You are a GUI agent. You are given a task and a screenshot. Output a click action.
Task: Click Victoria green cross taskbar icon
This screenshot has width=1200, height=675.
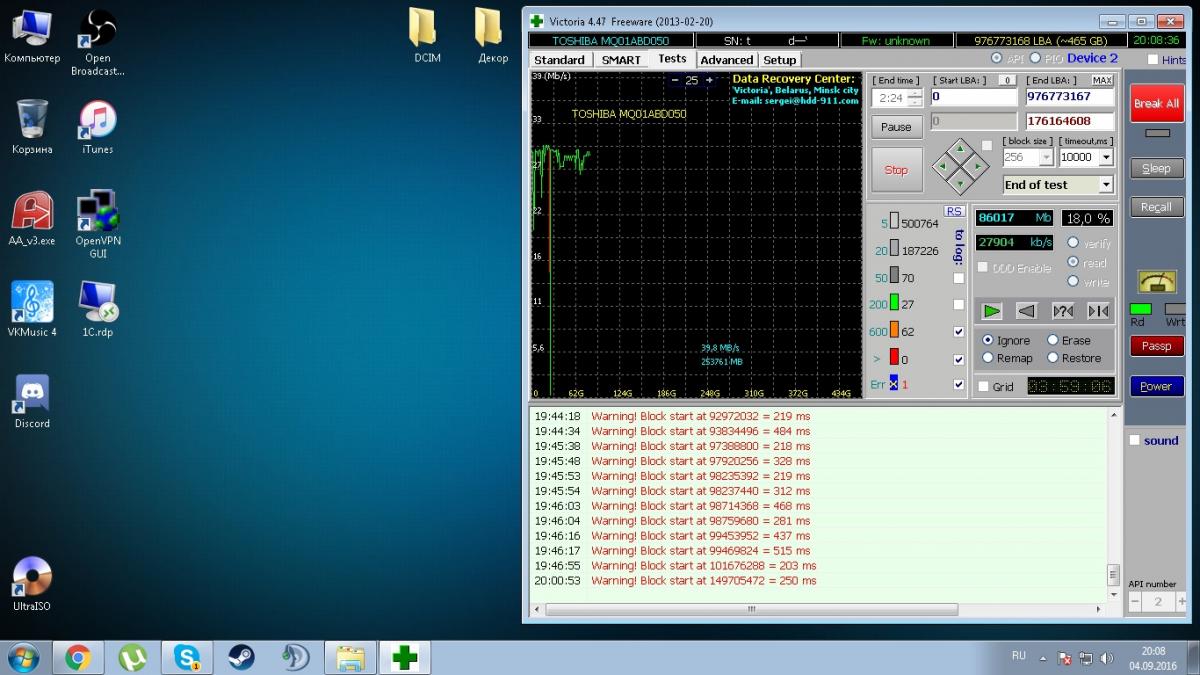(x=404, y=657)
